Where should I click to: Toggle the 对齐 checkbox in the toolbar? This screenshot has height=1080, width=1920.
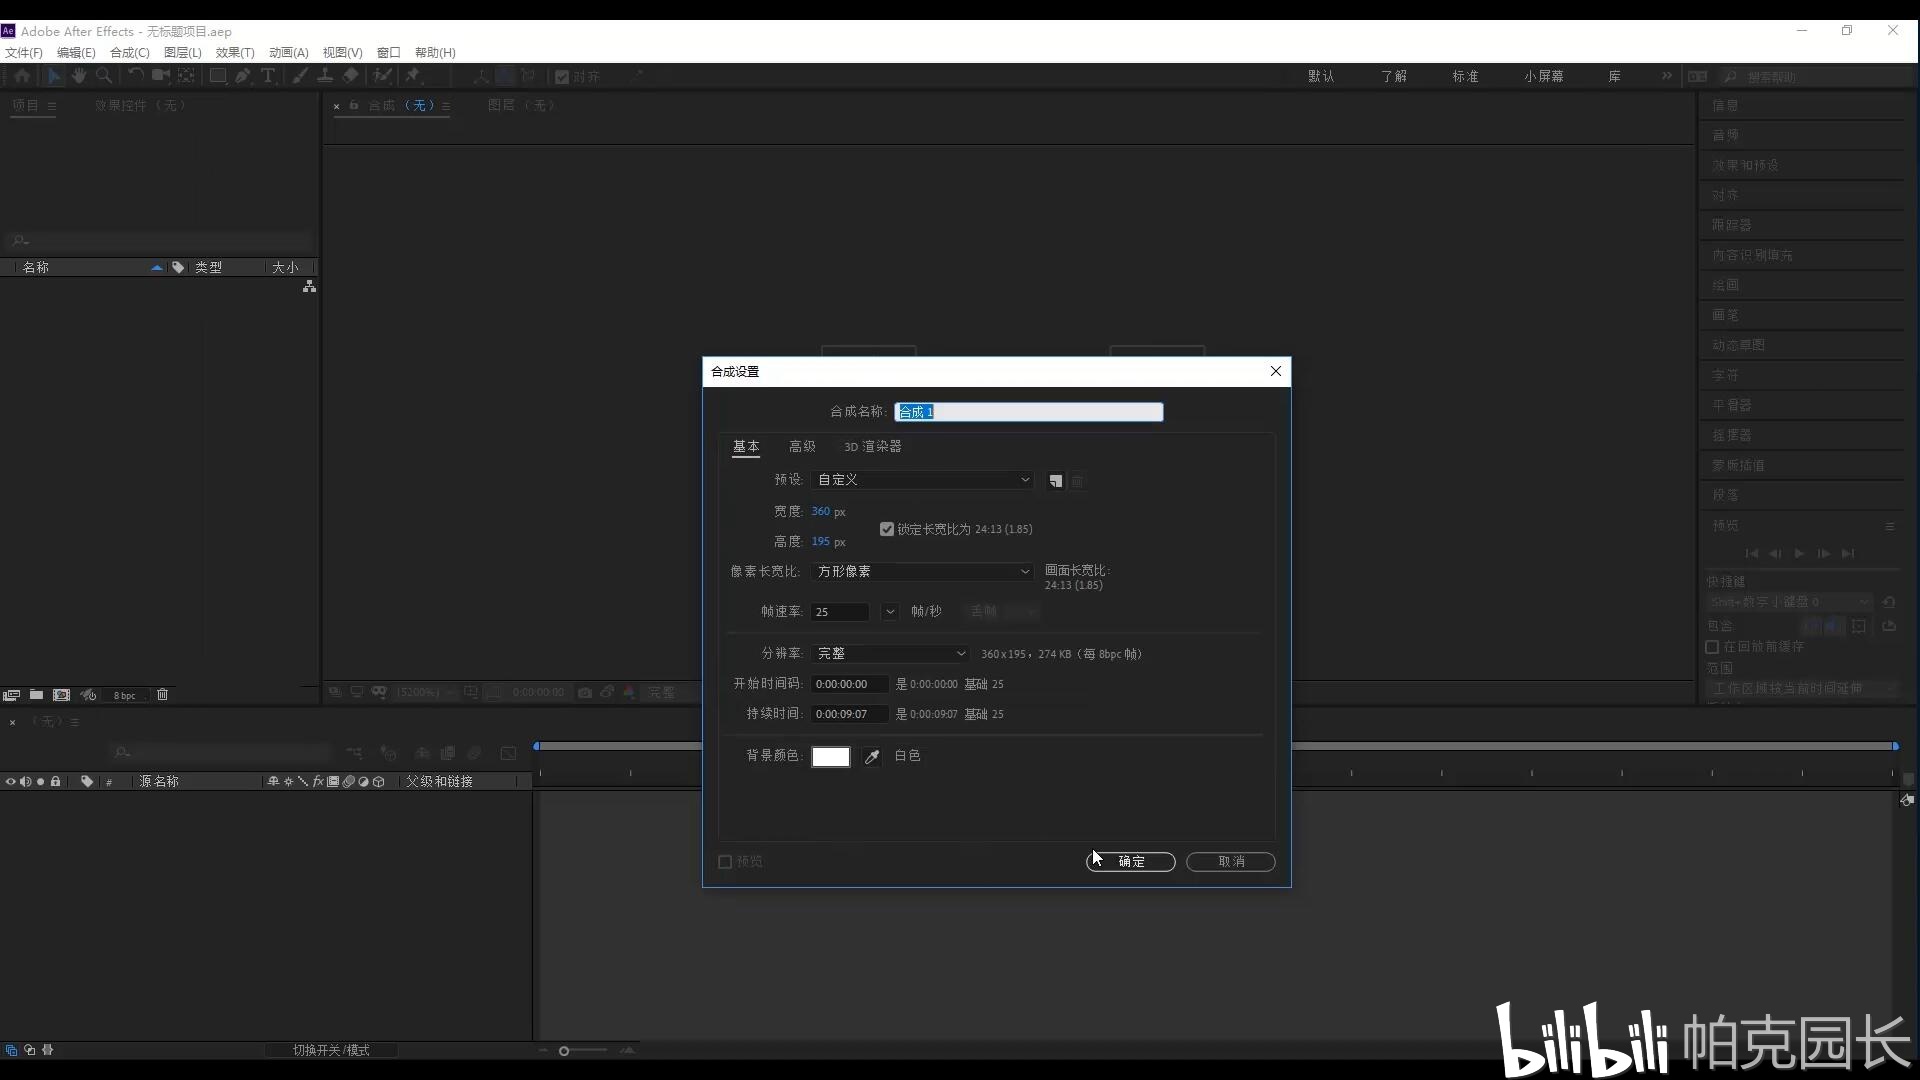[x=563, y=75]
